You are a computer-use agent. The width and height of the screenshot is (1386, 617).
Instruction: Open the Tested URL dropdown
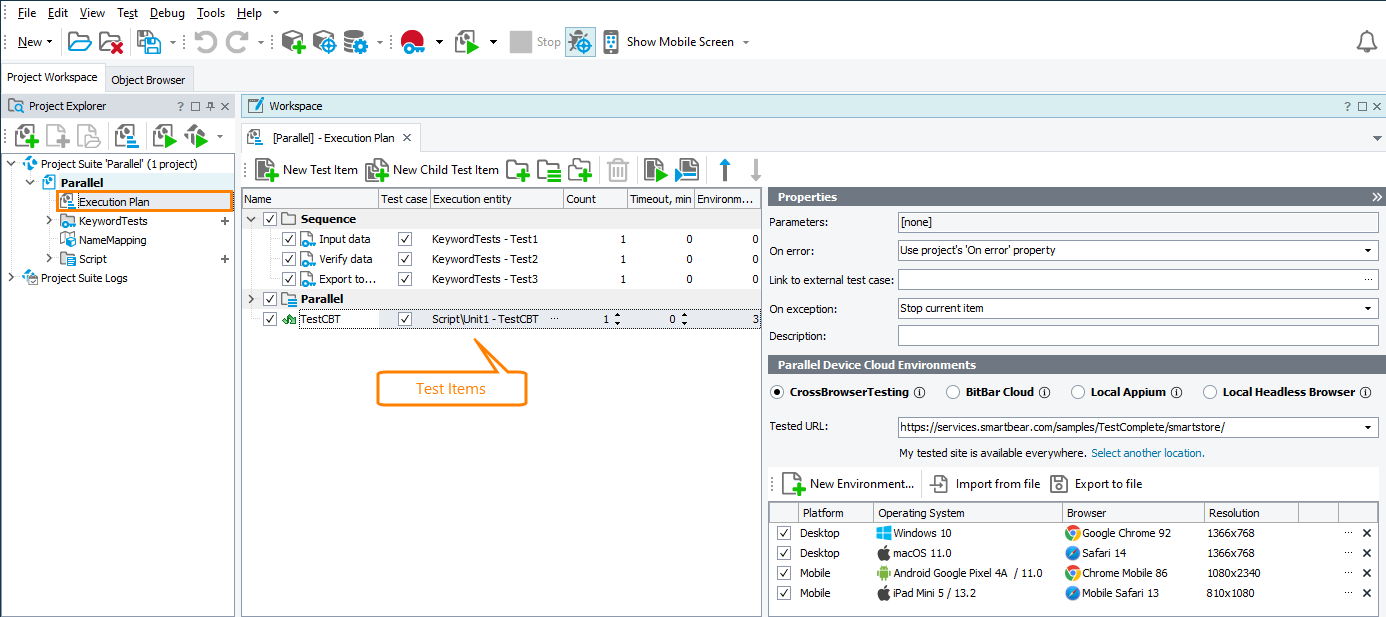click(1367, 427)
